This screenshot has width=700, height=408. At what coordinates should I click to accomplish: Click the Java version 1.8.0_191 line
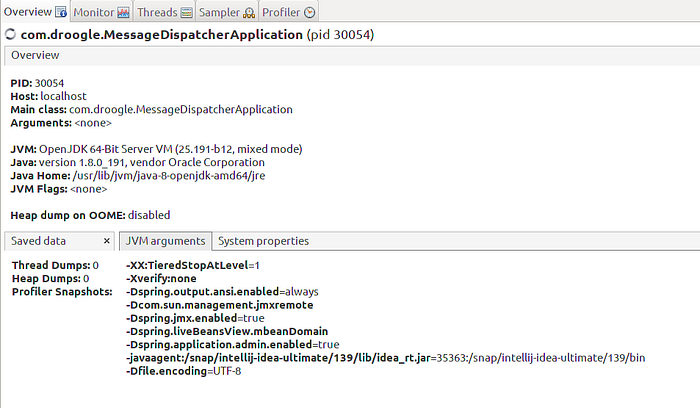coord(138,162)
